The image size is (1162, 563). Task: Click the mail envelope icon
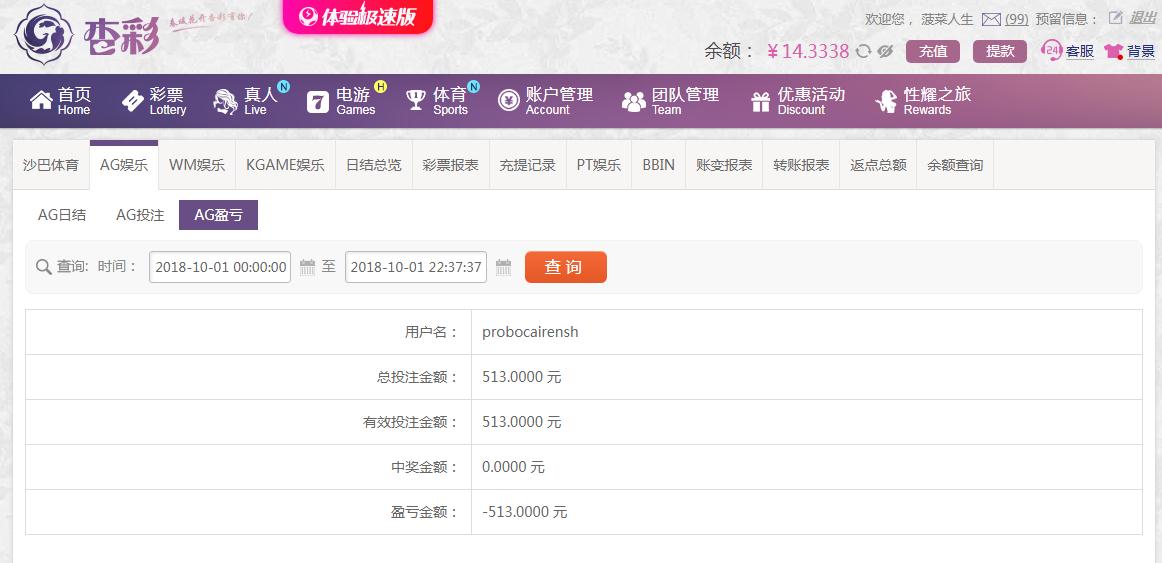[991, 19]
